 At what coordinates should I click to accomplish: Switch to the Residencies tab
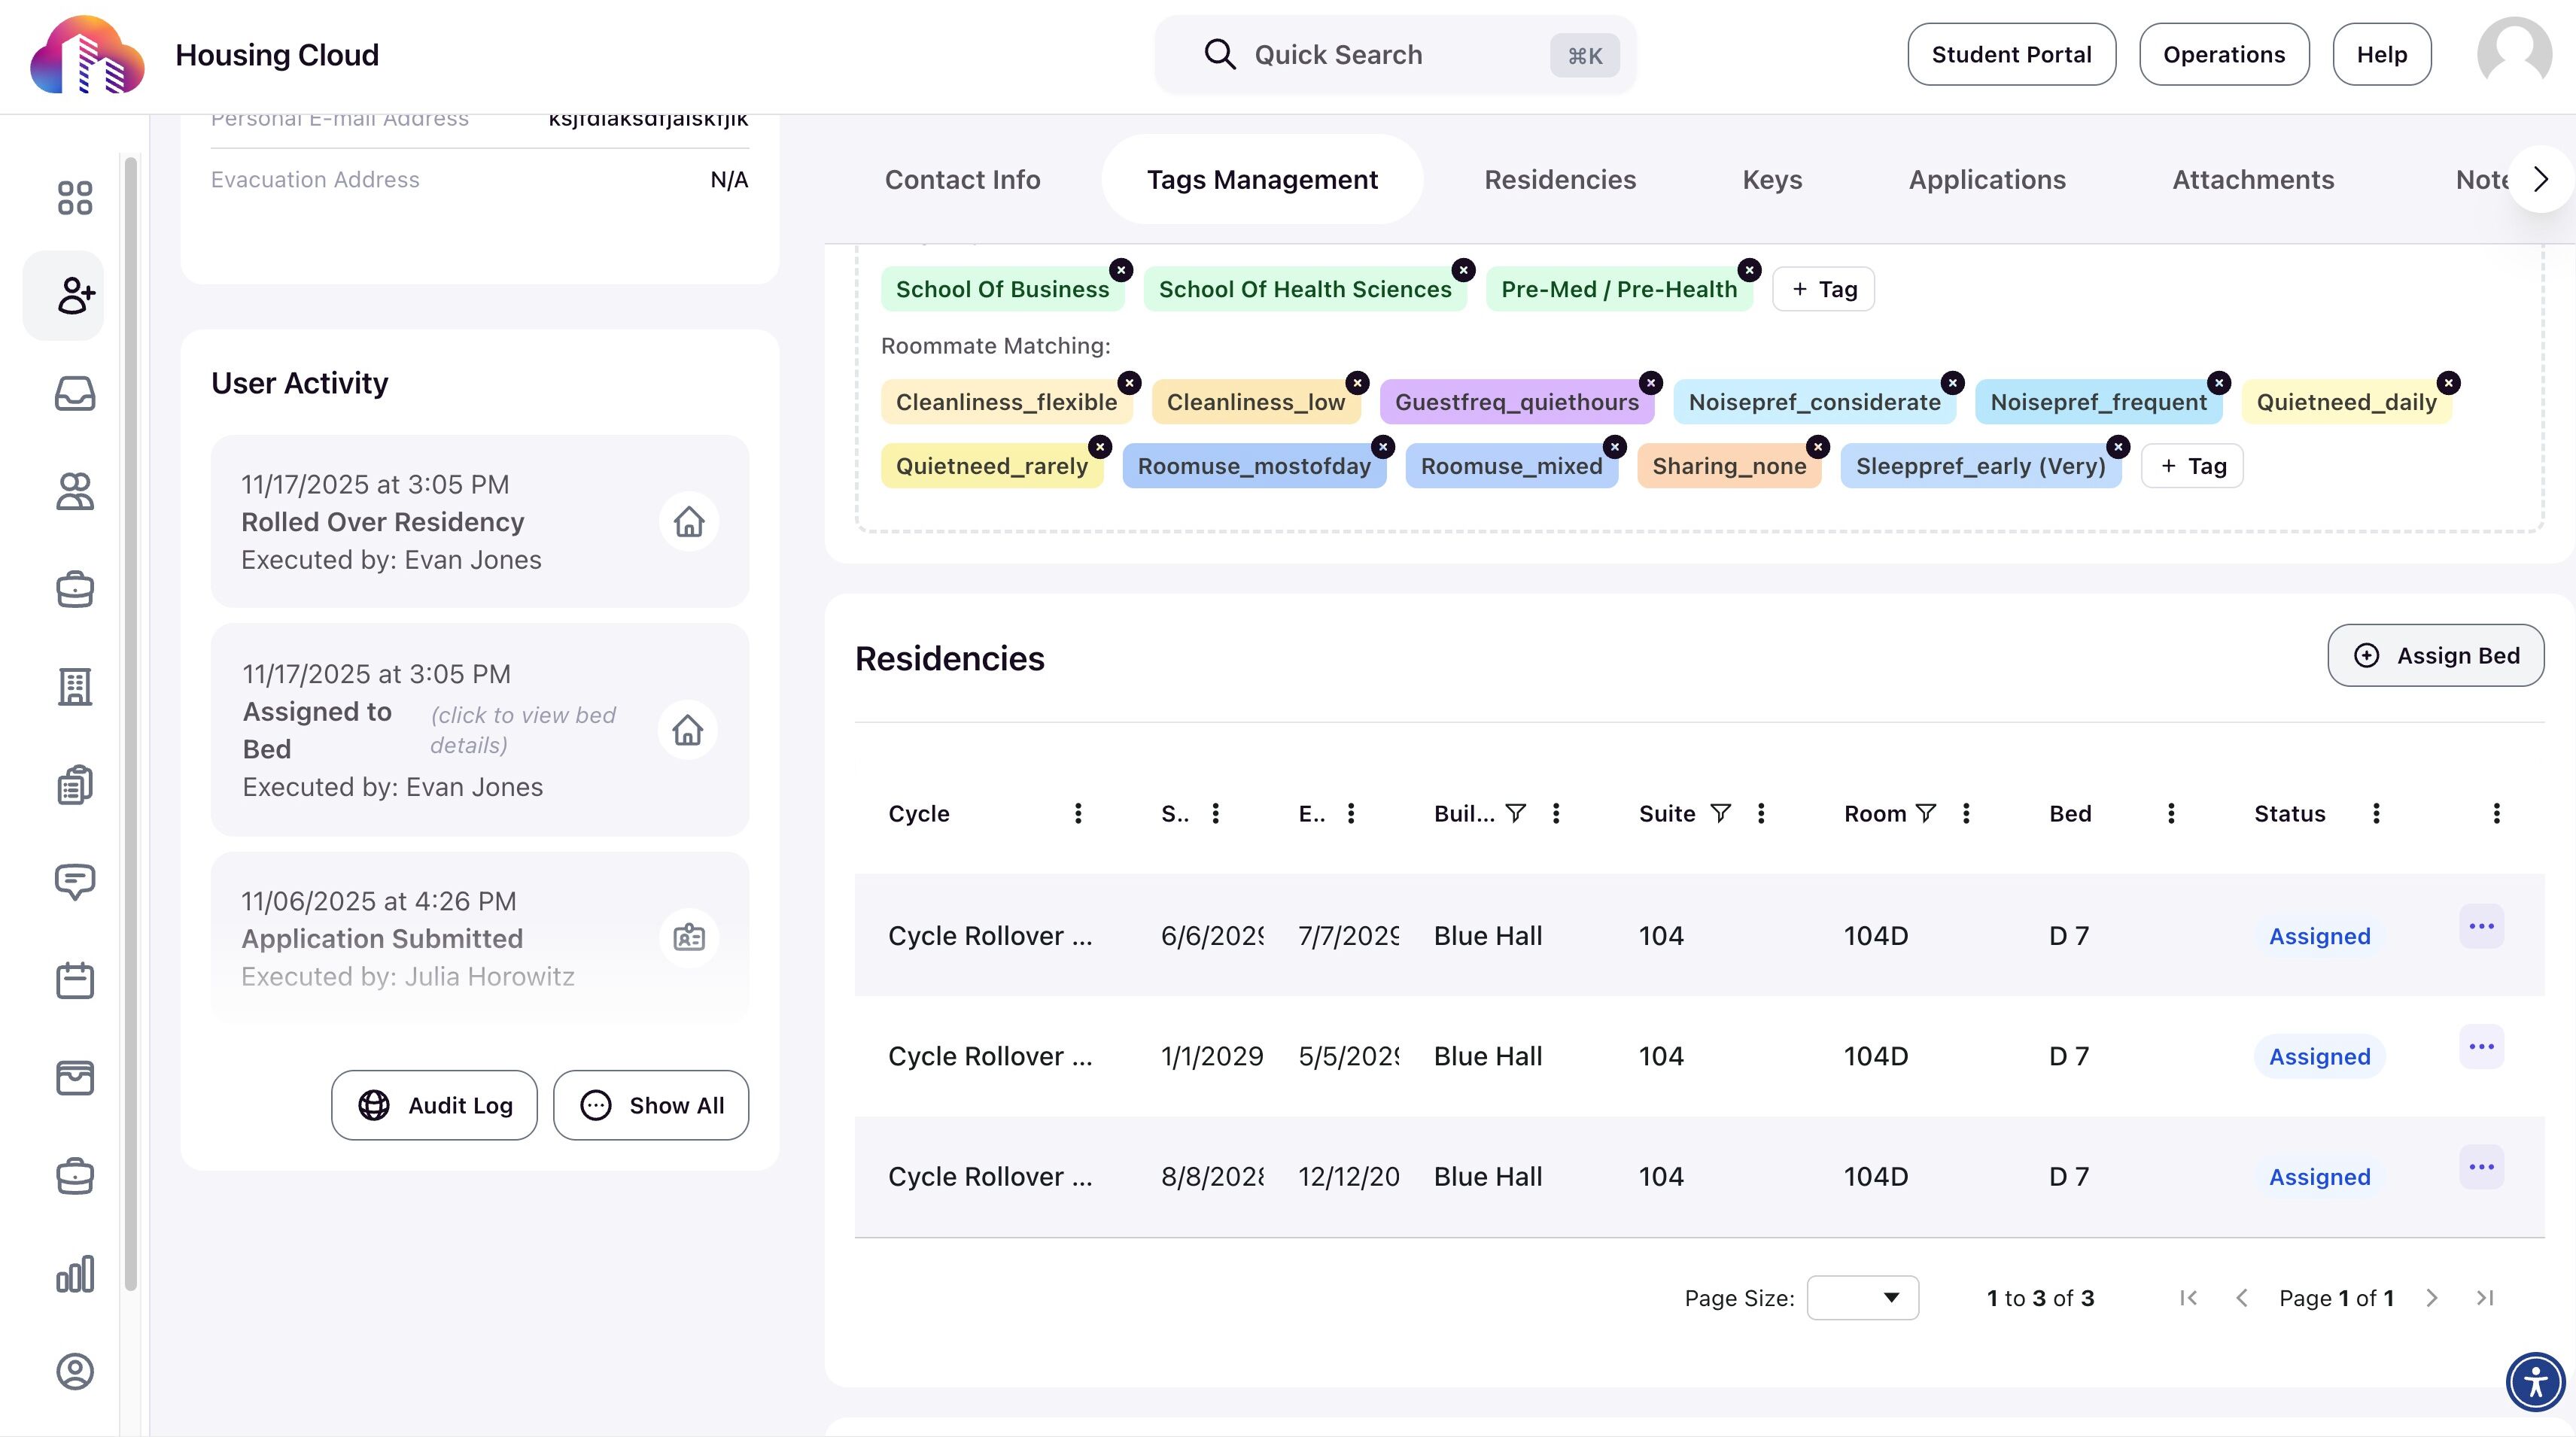pos(1559,180)
